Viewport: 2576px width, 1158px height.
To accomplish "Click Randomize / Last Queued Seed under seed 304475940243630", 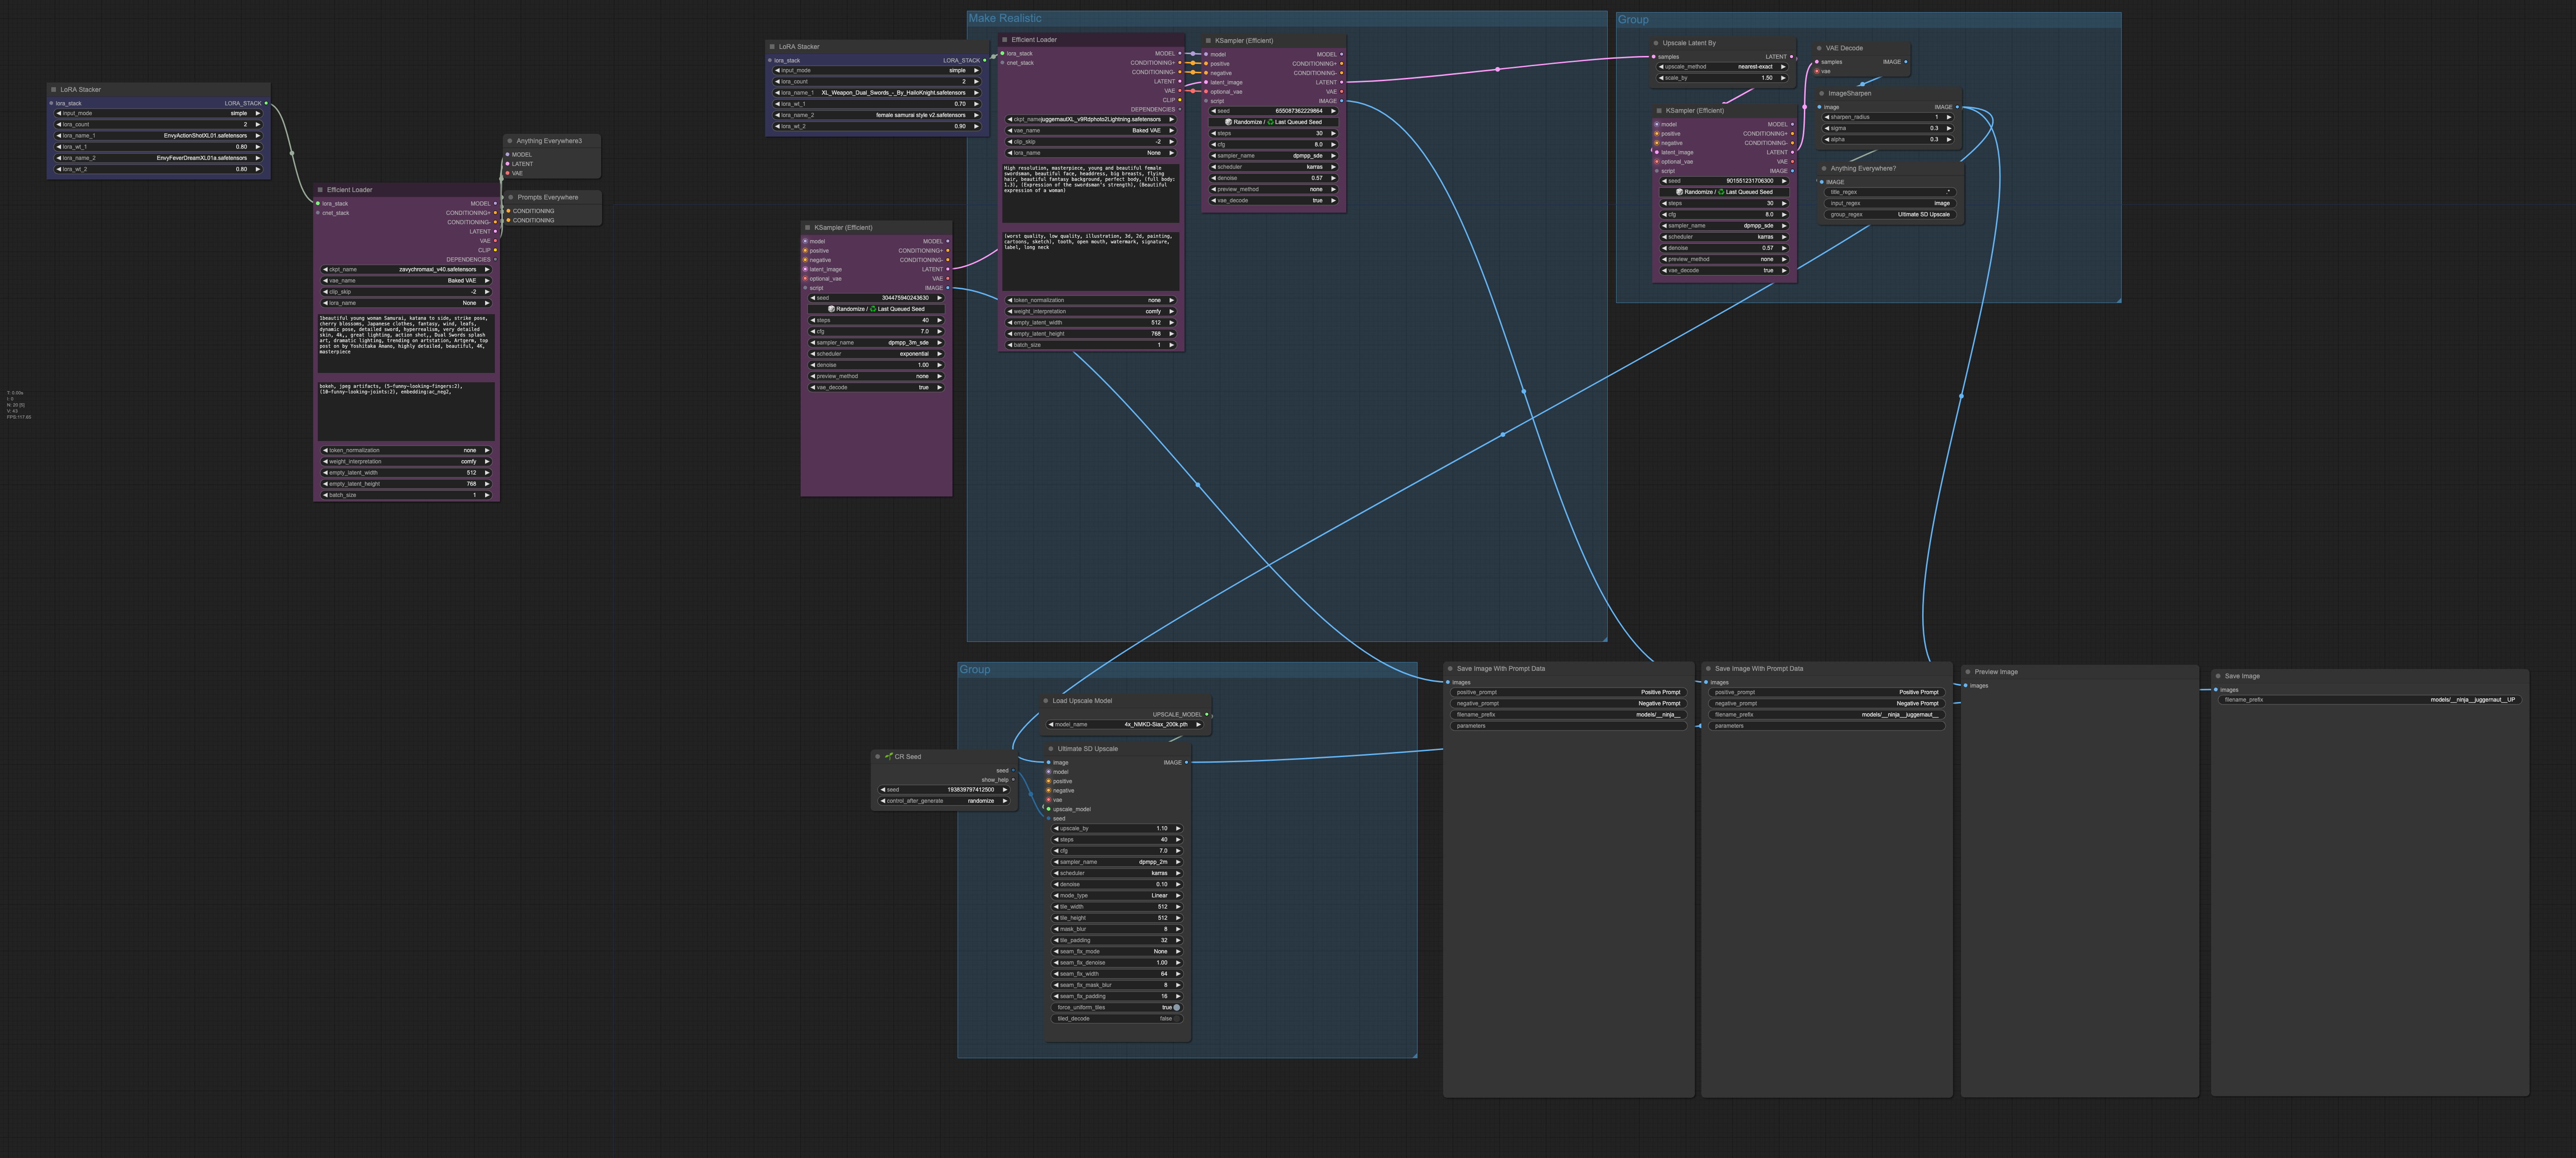I will 876,309.
